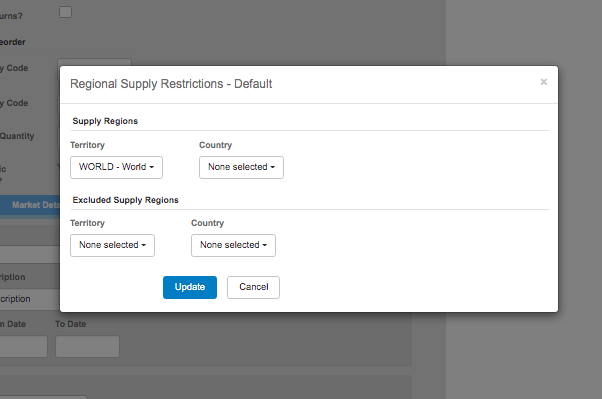Click the To Date label
The image size is (602, 399).
point(70,324)
